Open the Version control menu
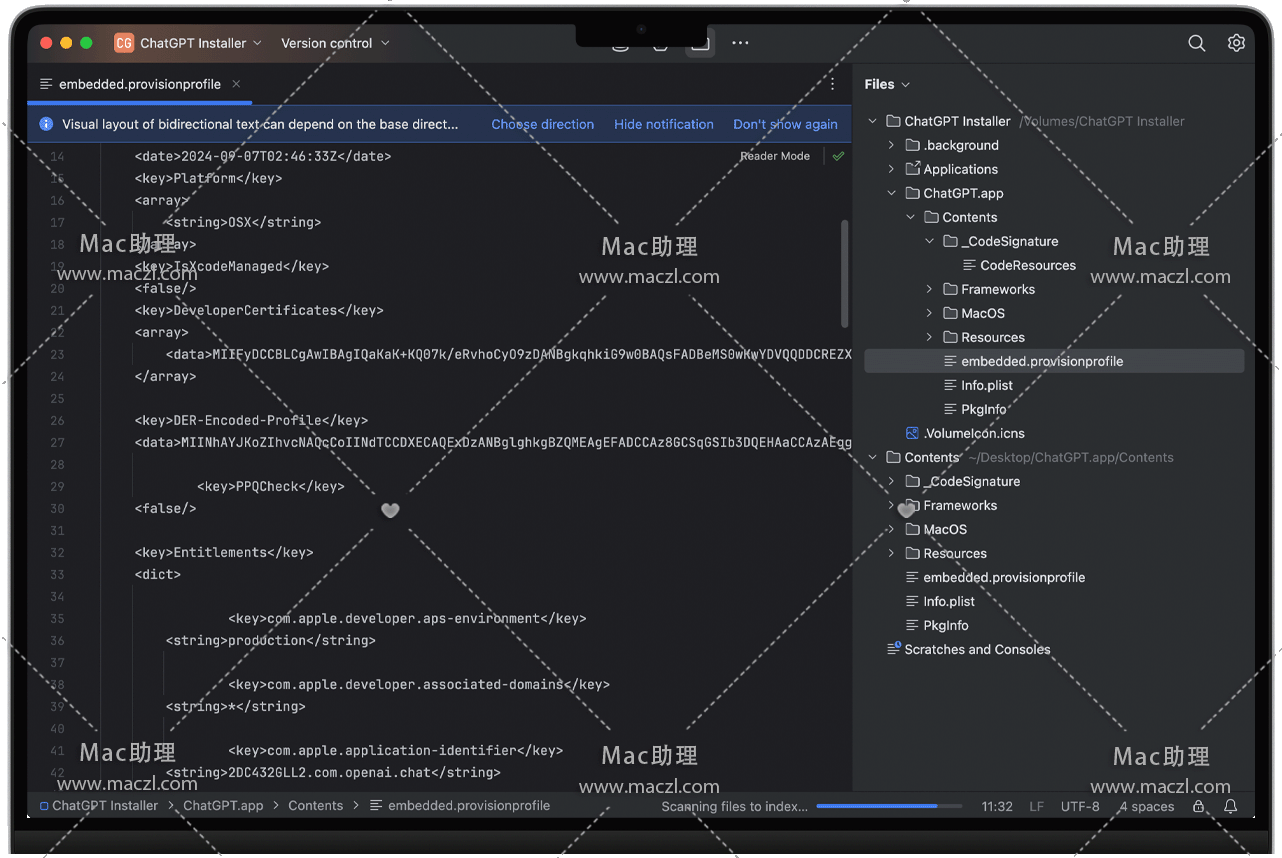This screenshot has height=858, width=1282. point(335,43)
